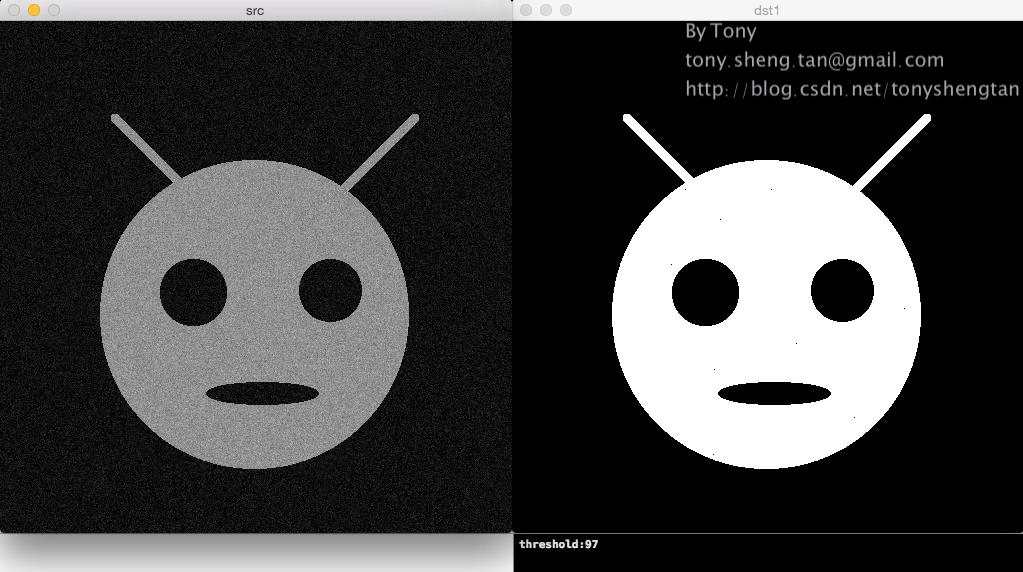The height and width of the screenshot is (572, 1023).
Task: Close the src window
Action: pyautogui.click(x=13, y=10)
